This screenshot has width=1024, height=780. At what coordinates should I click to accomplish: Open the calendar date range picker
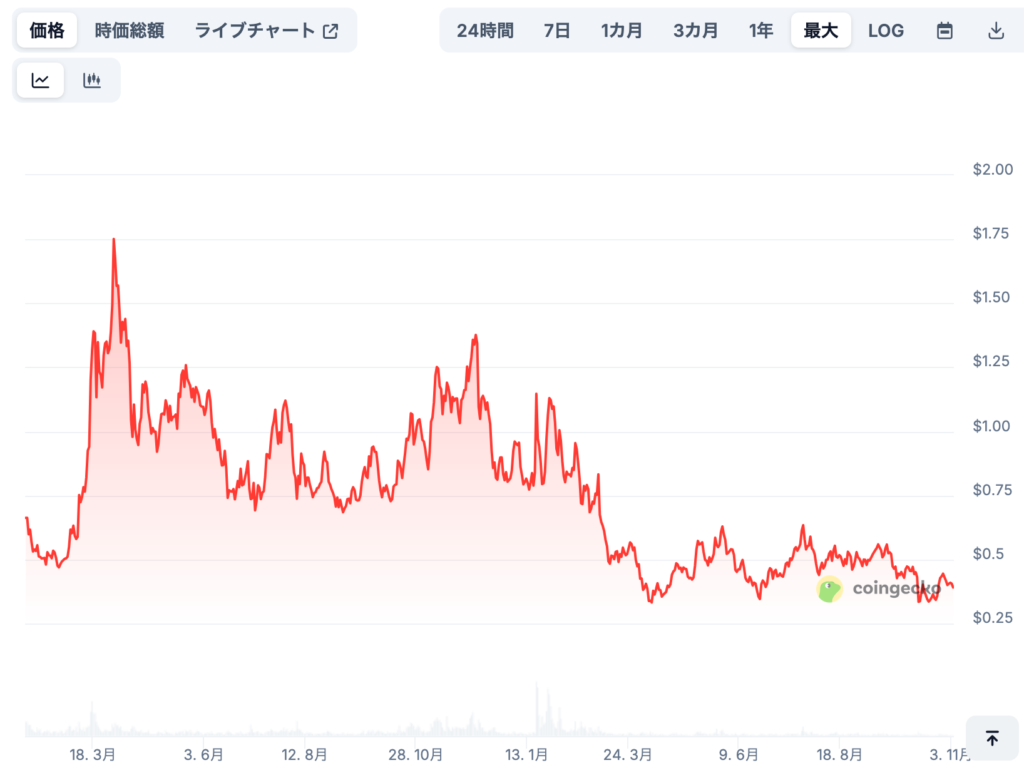(x=944, y=30)
